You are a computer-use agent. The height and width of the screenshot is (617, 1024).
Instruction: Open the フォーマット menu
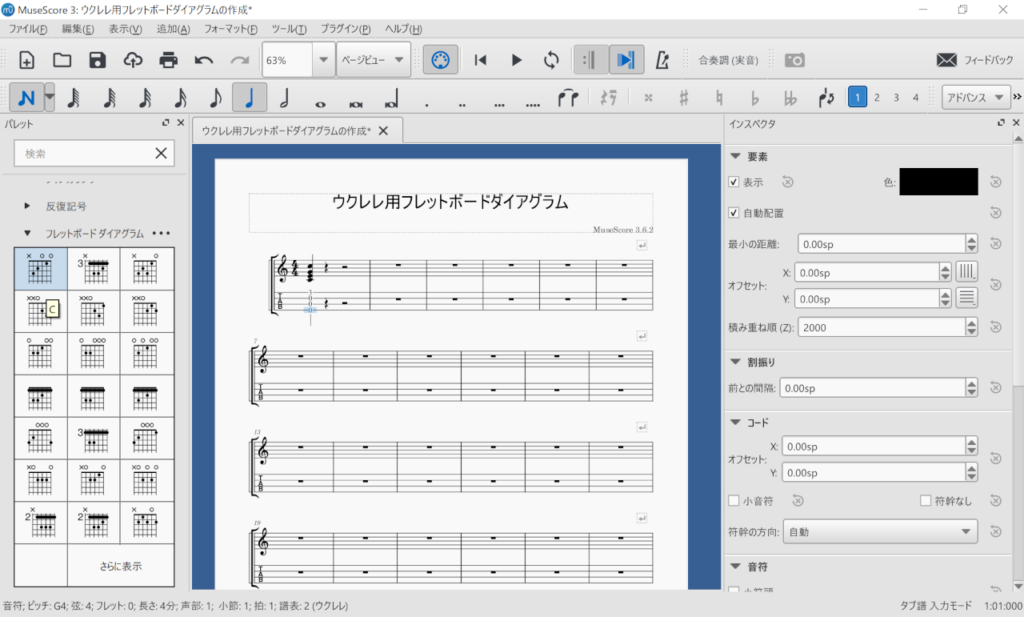click(231, 29)
